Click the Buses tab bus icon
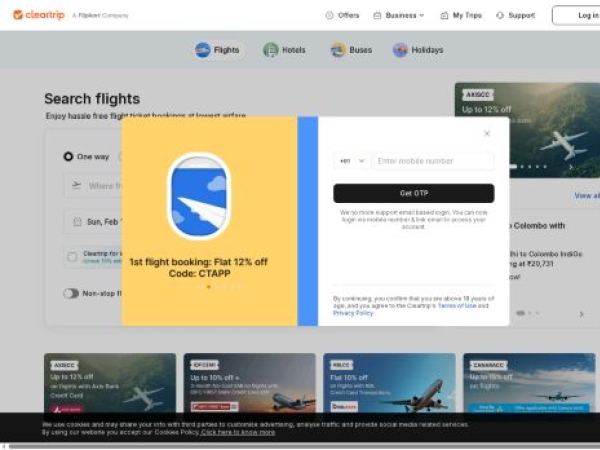 (338, 50)
